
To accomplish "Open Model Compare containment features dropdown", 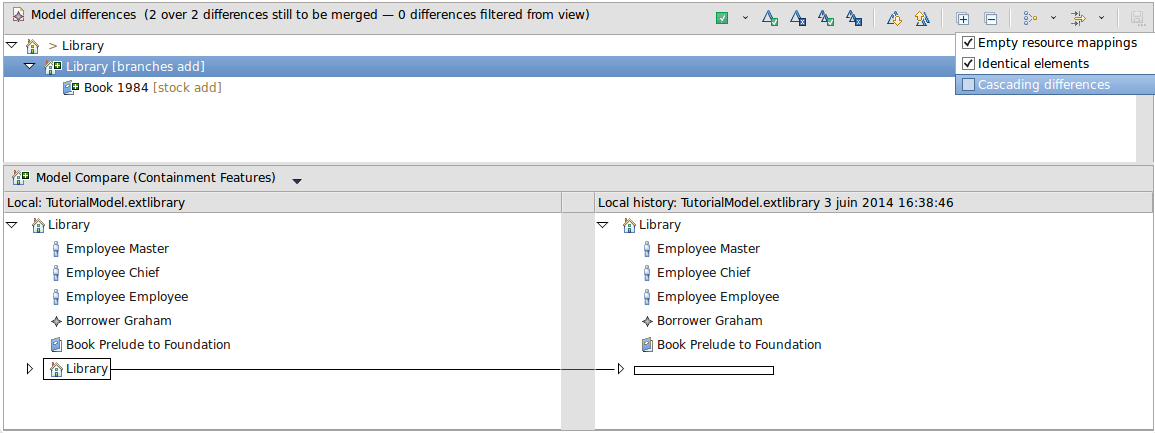I will [x=297, y=180].
